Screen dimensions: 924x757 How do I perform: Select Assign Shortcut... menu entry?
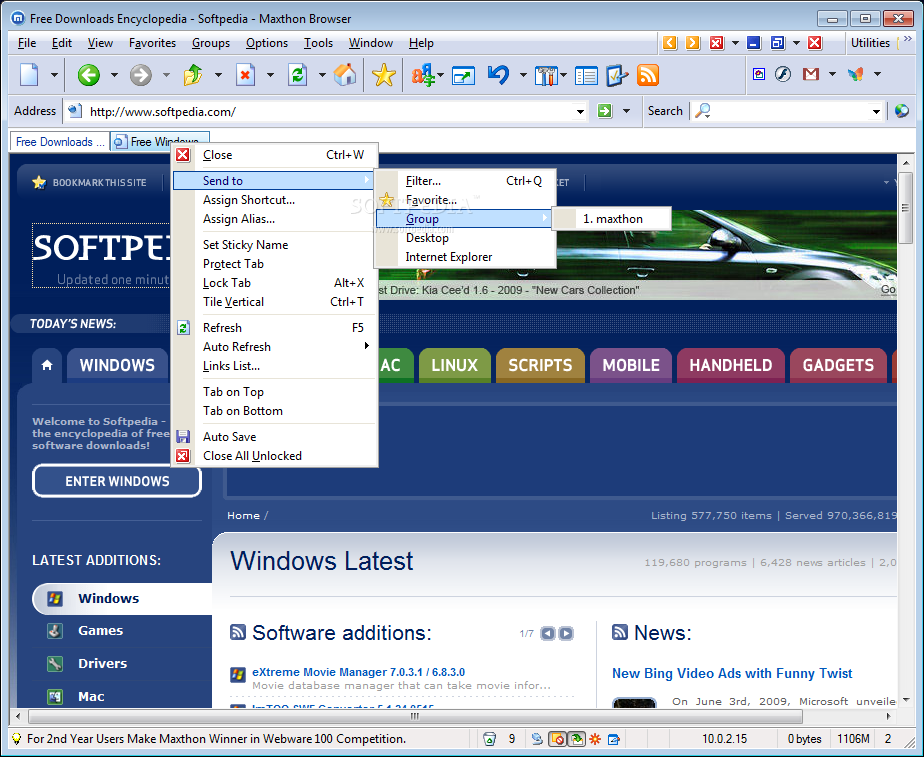click(x=275, y=200)
